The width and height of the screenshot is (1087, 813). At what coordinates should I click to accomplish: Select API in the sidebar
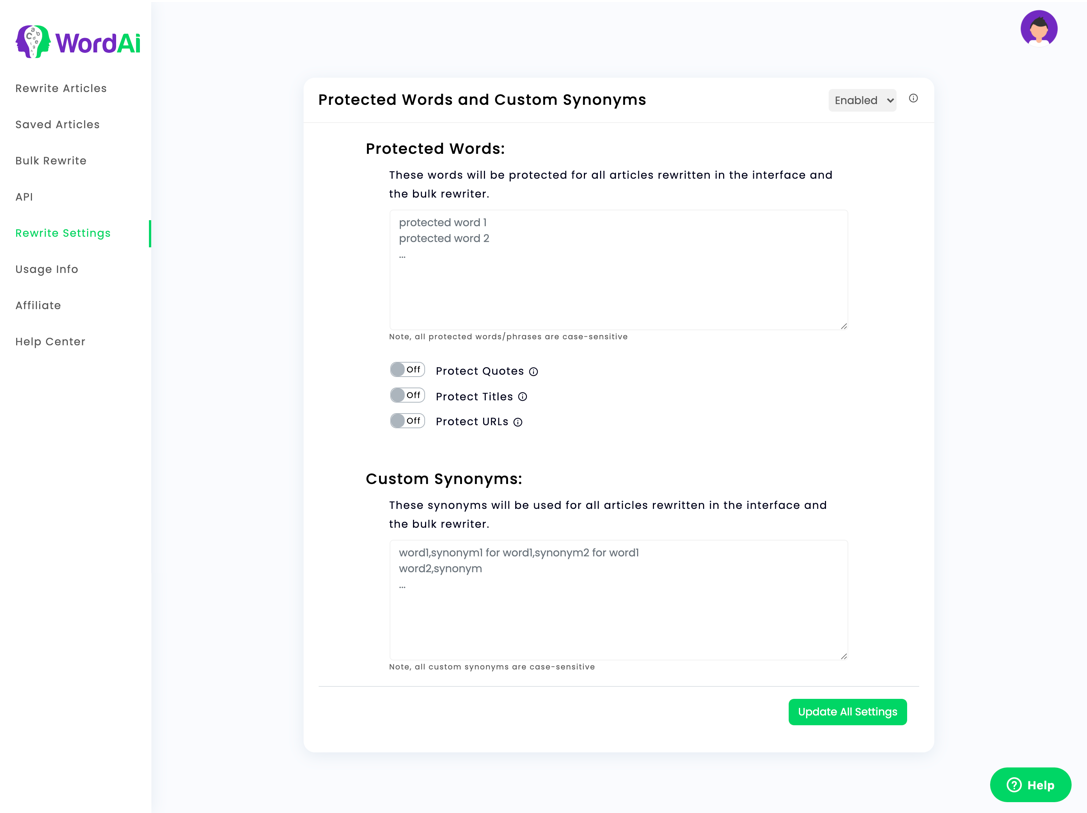click(x=24, y=196)
